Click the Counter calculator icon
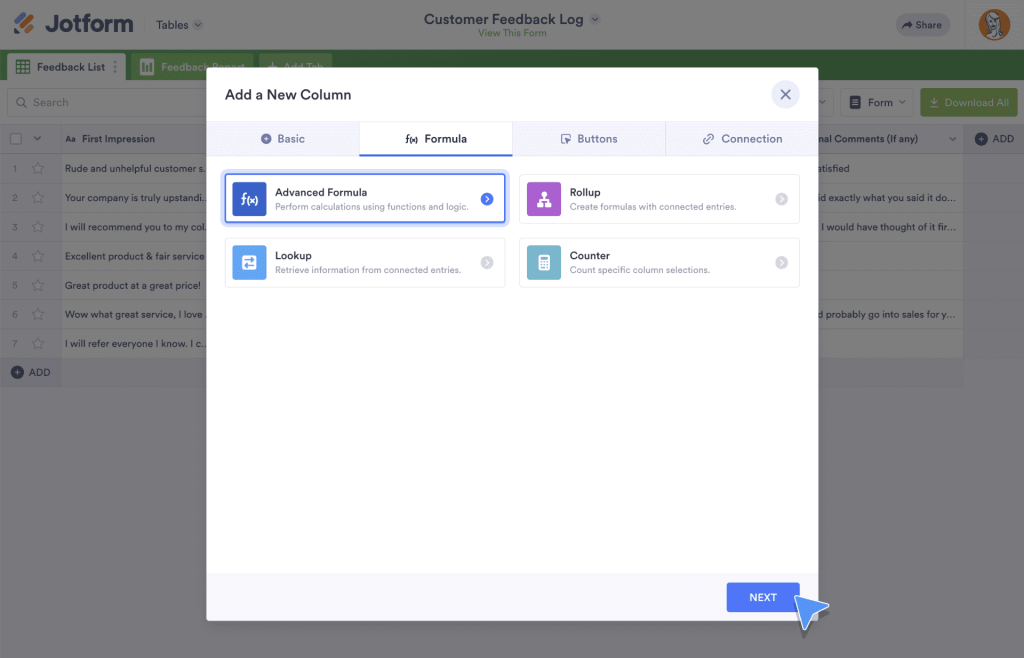The width and height of the screenshot is (1024, 658). tap(544, 262)
